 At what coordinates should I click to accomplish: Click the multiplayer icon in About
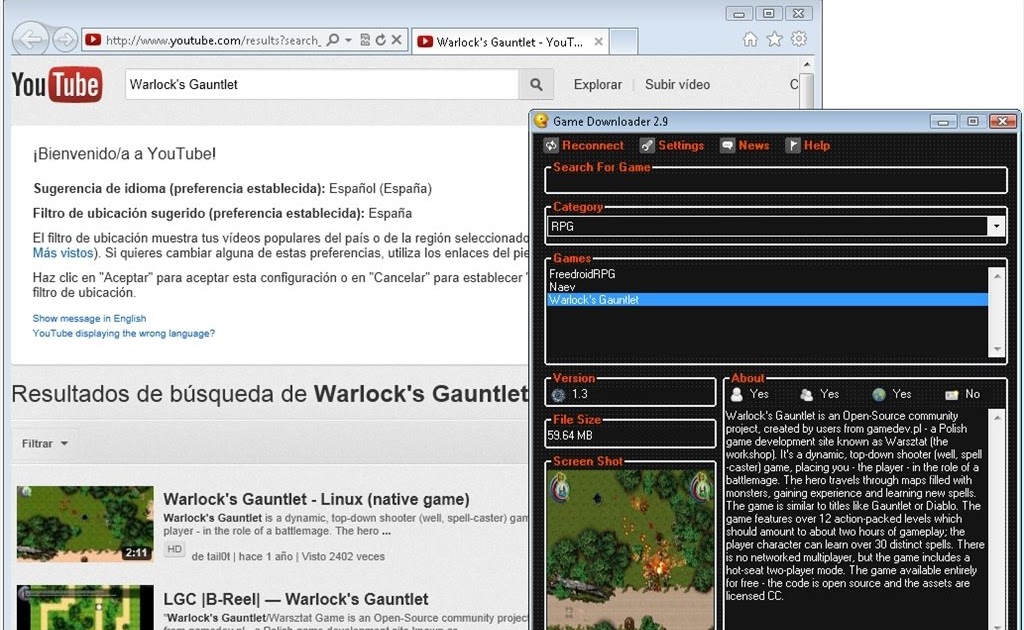click(807, 394)
